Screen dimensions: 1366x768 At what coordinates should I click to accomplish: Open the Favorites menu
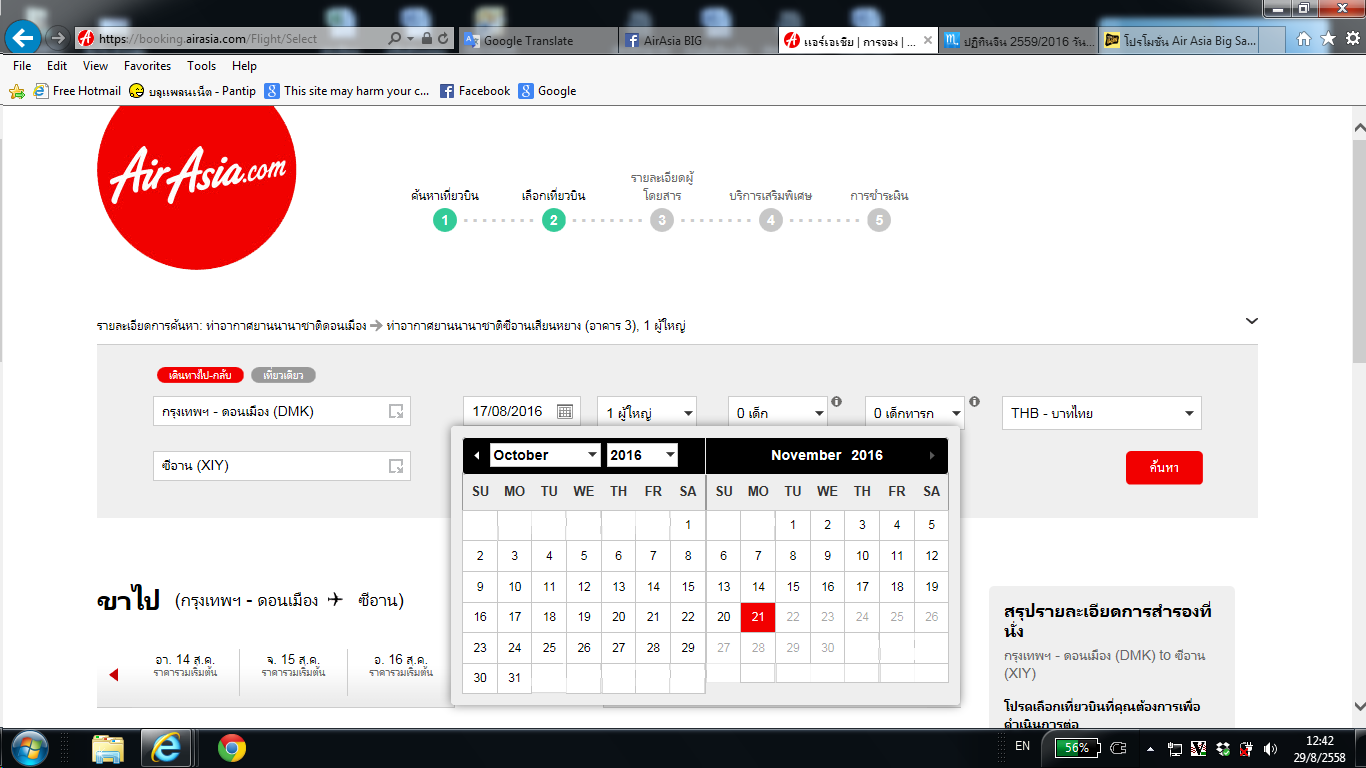(x=148, y=66)
